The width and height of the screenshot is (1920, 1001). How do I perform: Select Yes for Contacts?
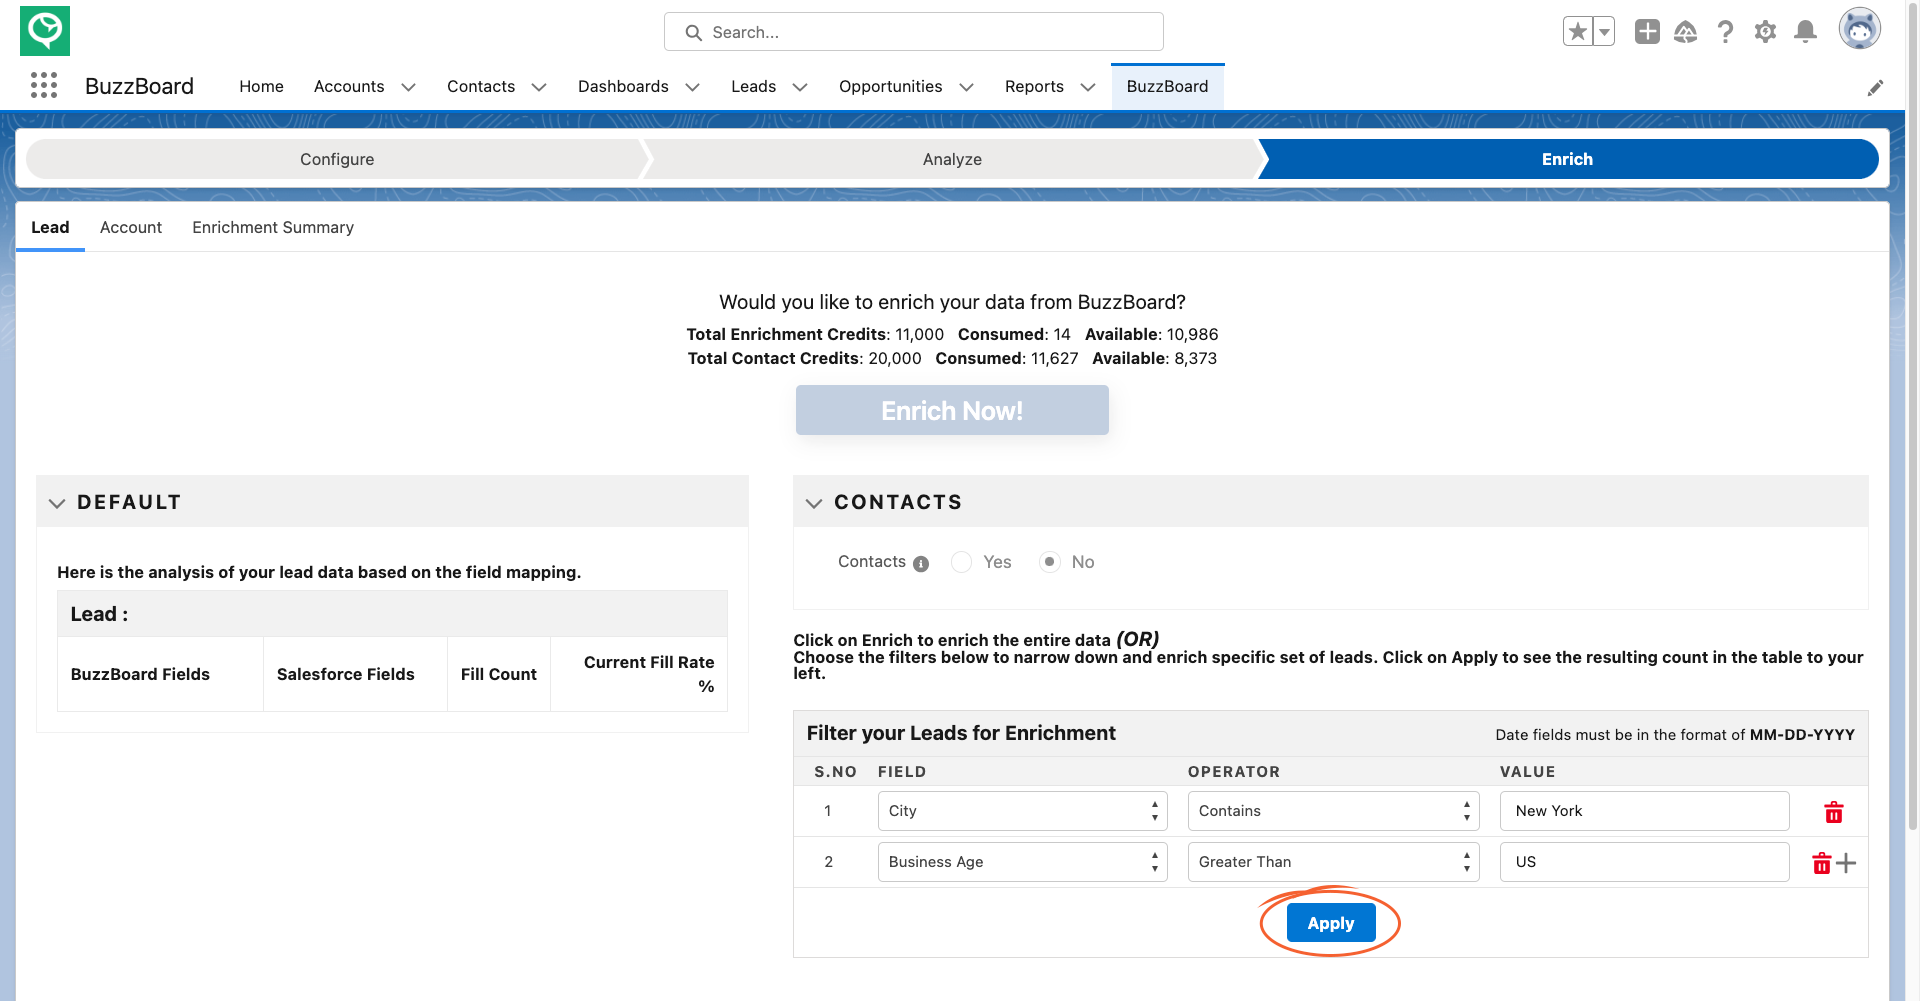(x=961, y=562)
